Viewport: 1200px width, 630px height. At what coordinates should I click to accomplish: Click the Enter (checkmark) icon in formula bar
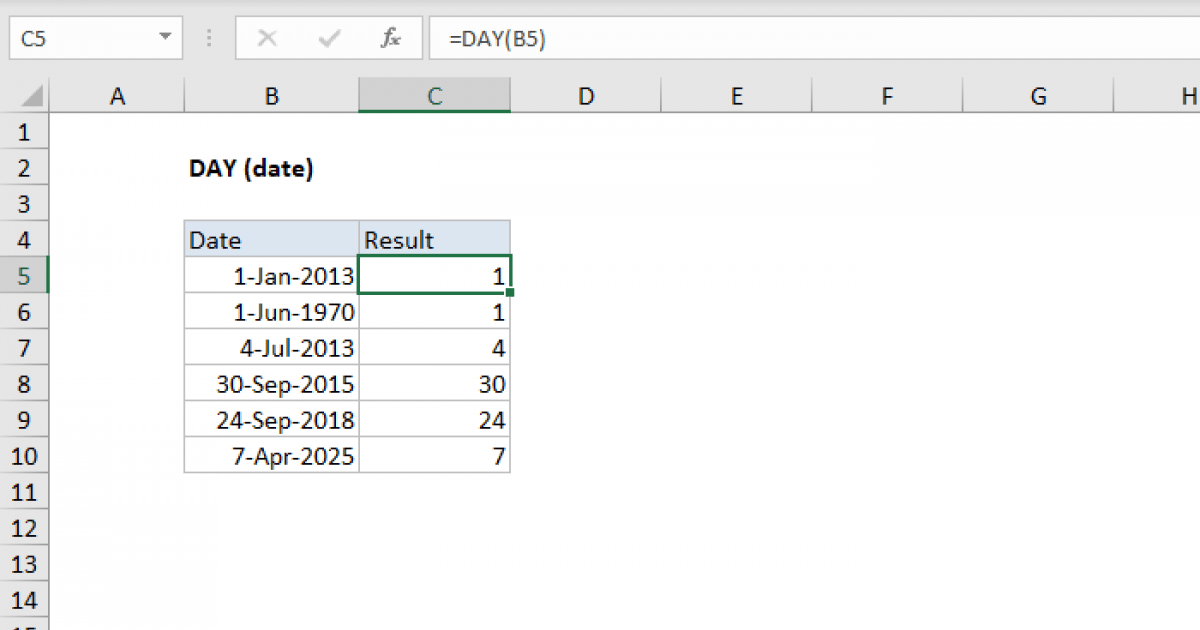tap(327, 38)
